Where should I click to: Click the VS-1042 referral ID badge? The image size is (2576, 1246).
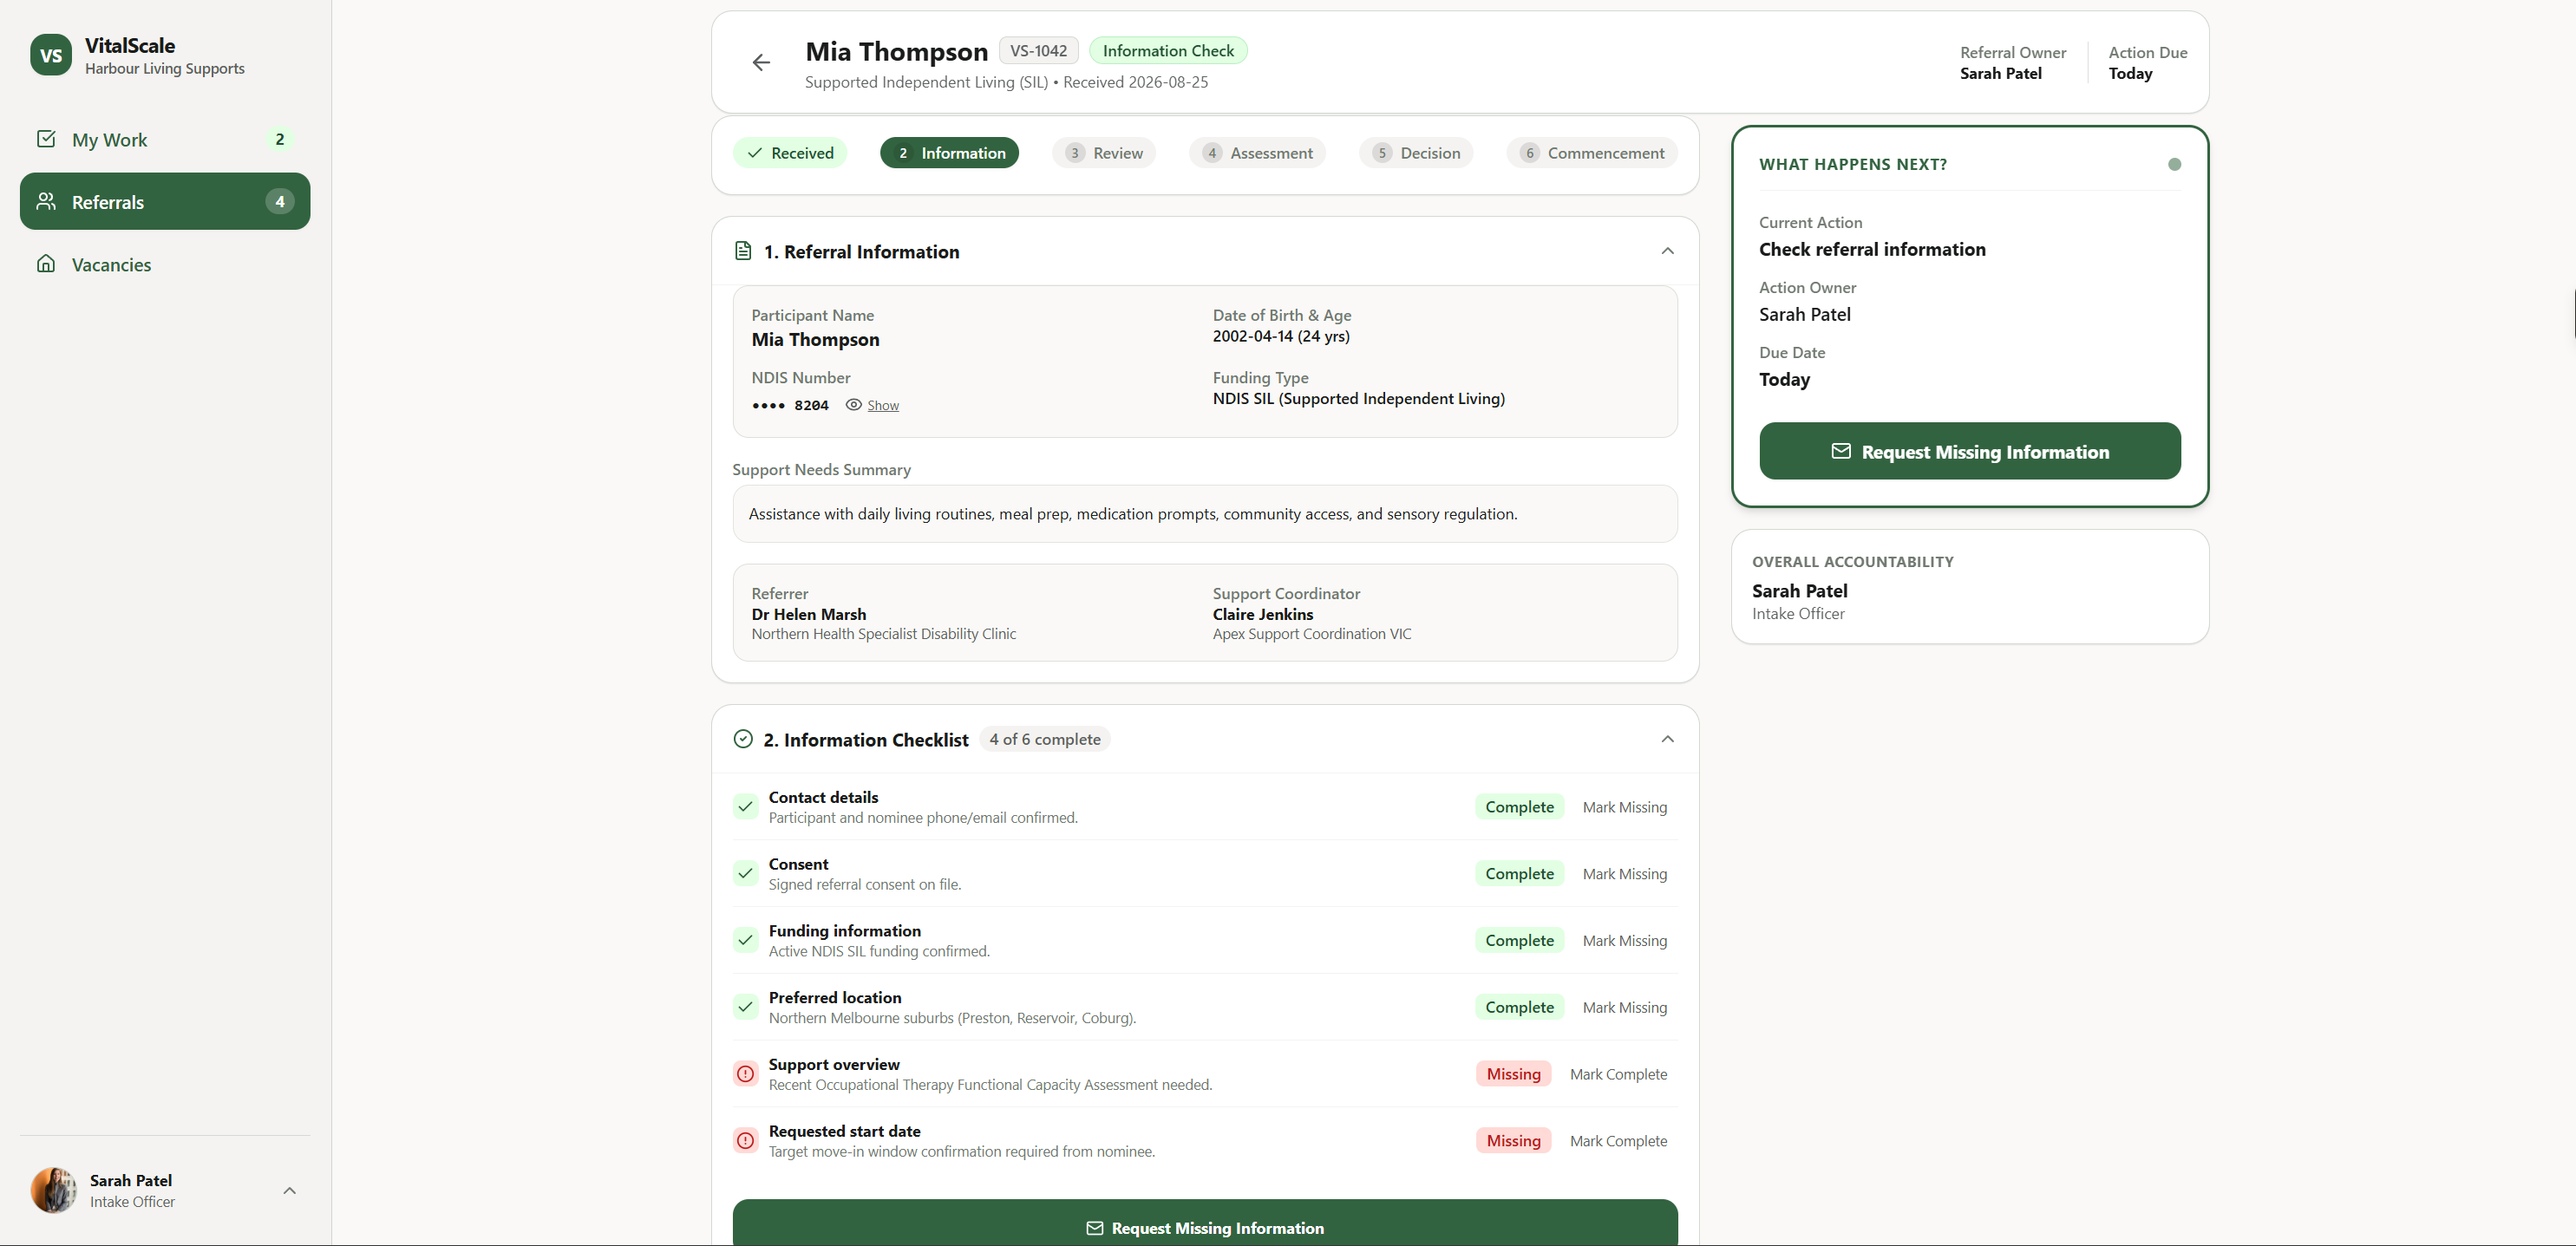(1038, 51)
